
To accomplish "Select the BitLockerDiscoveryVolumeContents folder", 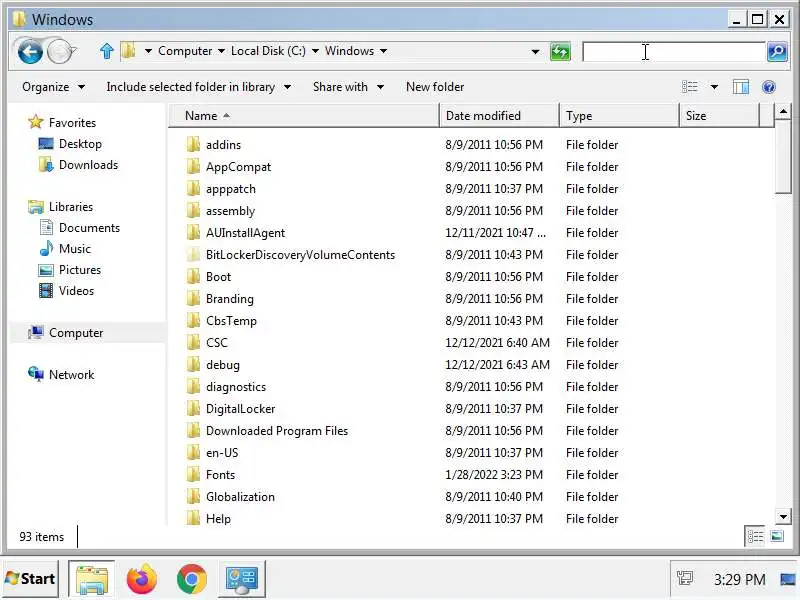I will [301, 255].
